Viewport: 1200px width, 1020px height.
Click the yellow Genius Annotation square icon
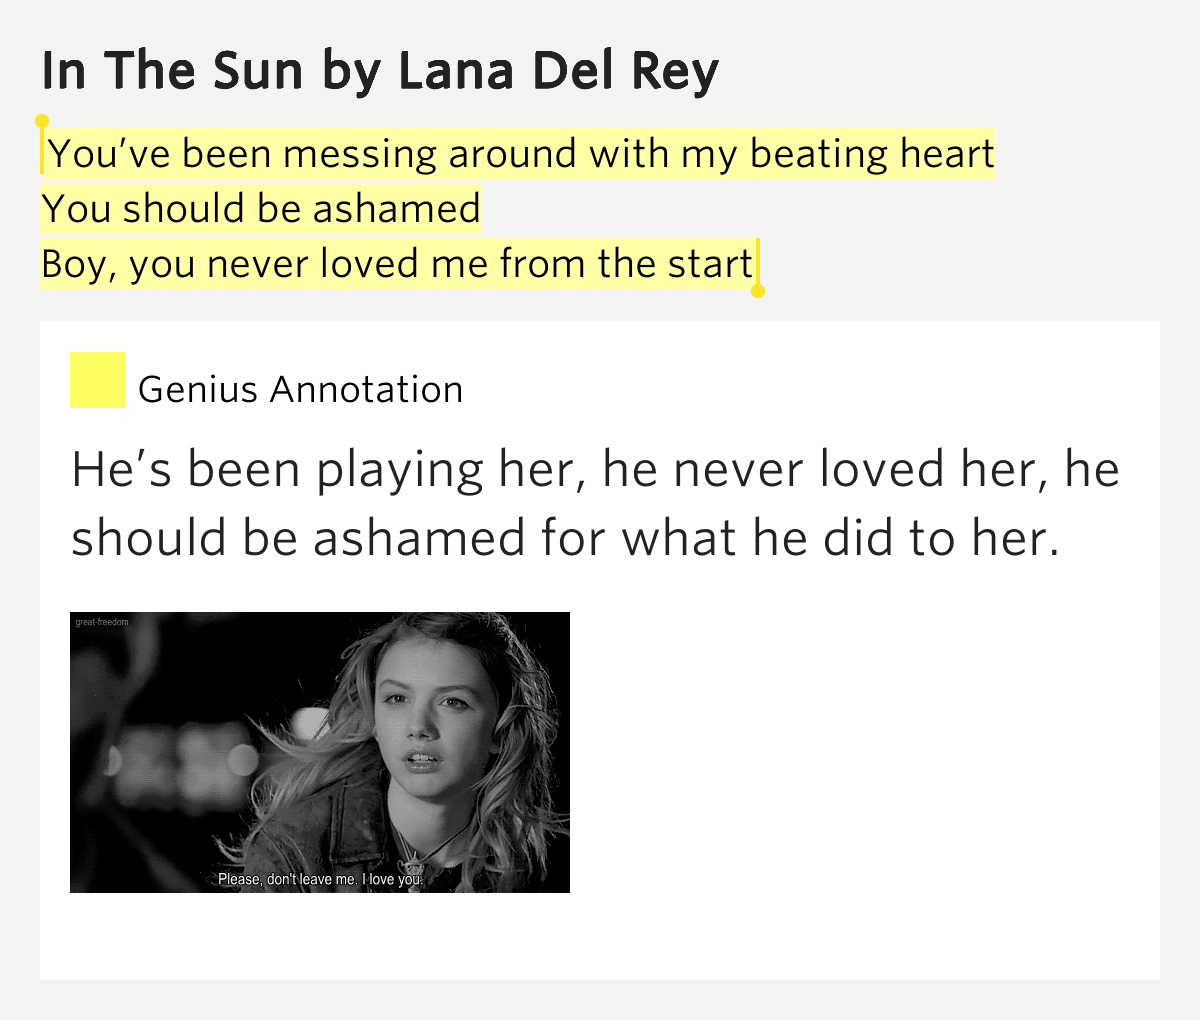click(x=98, y=380)
